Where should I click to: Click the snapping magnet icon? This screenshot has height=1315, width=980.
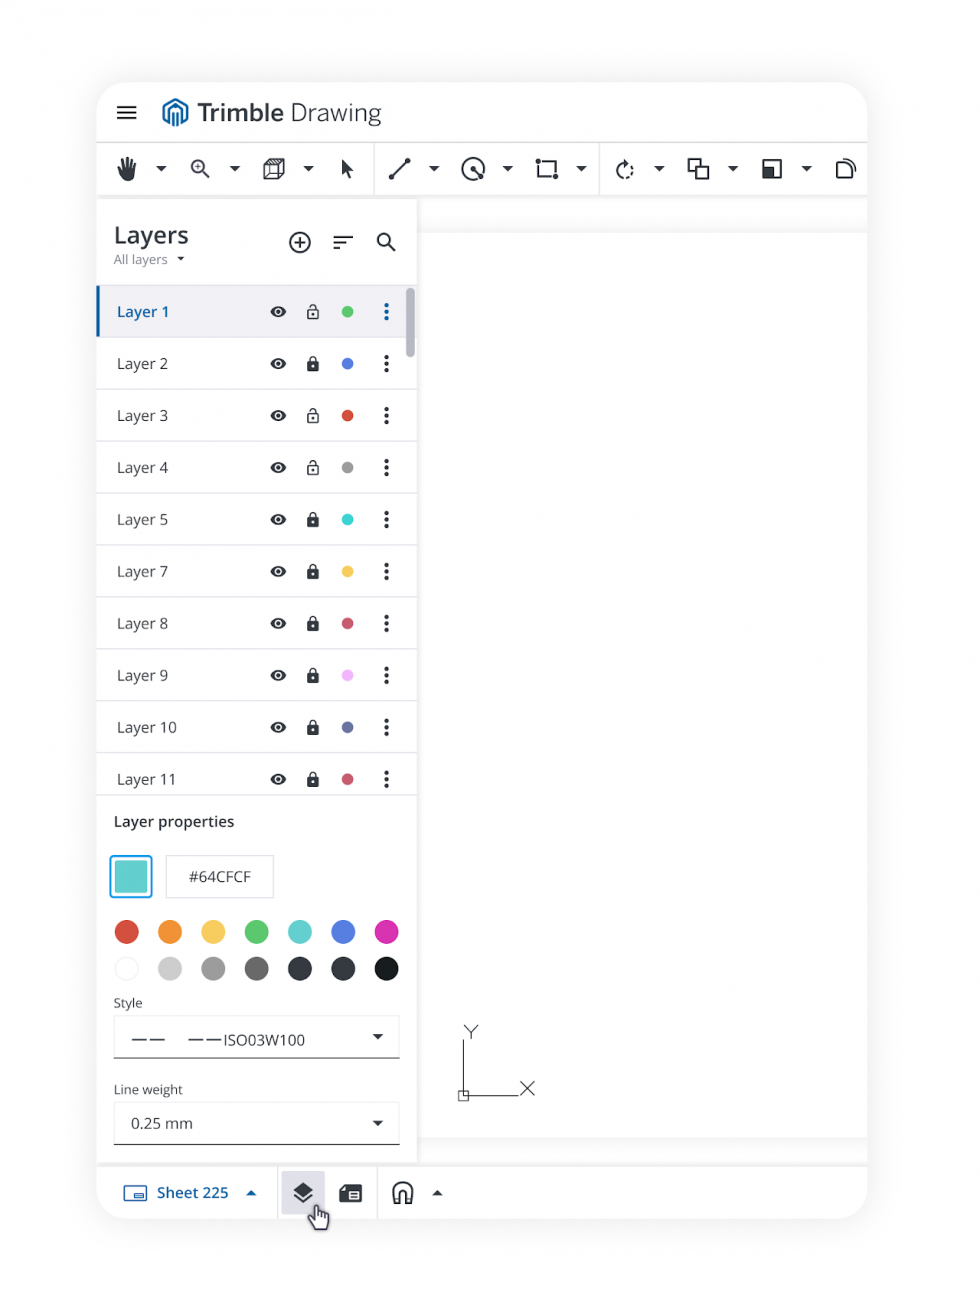pyautogui.click(x=402, y=1193)
